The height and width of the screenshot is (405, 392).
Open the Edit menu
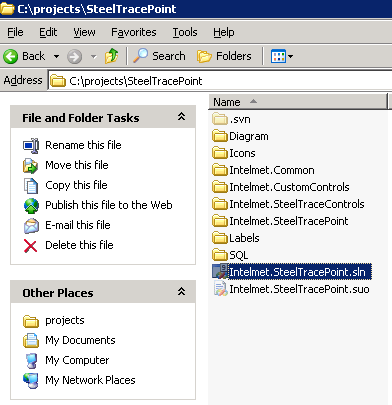48,32
